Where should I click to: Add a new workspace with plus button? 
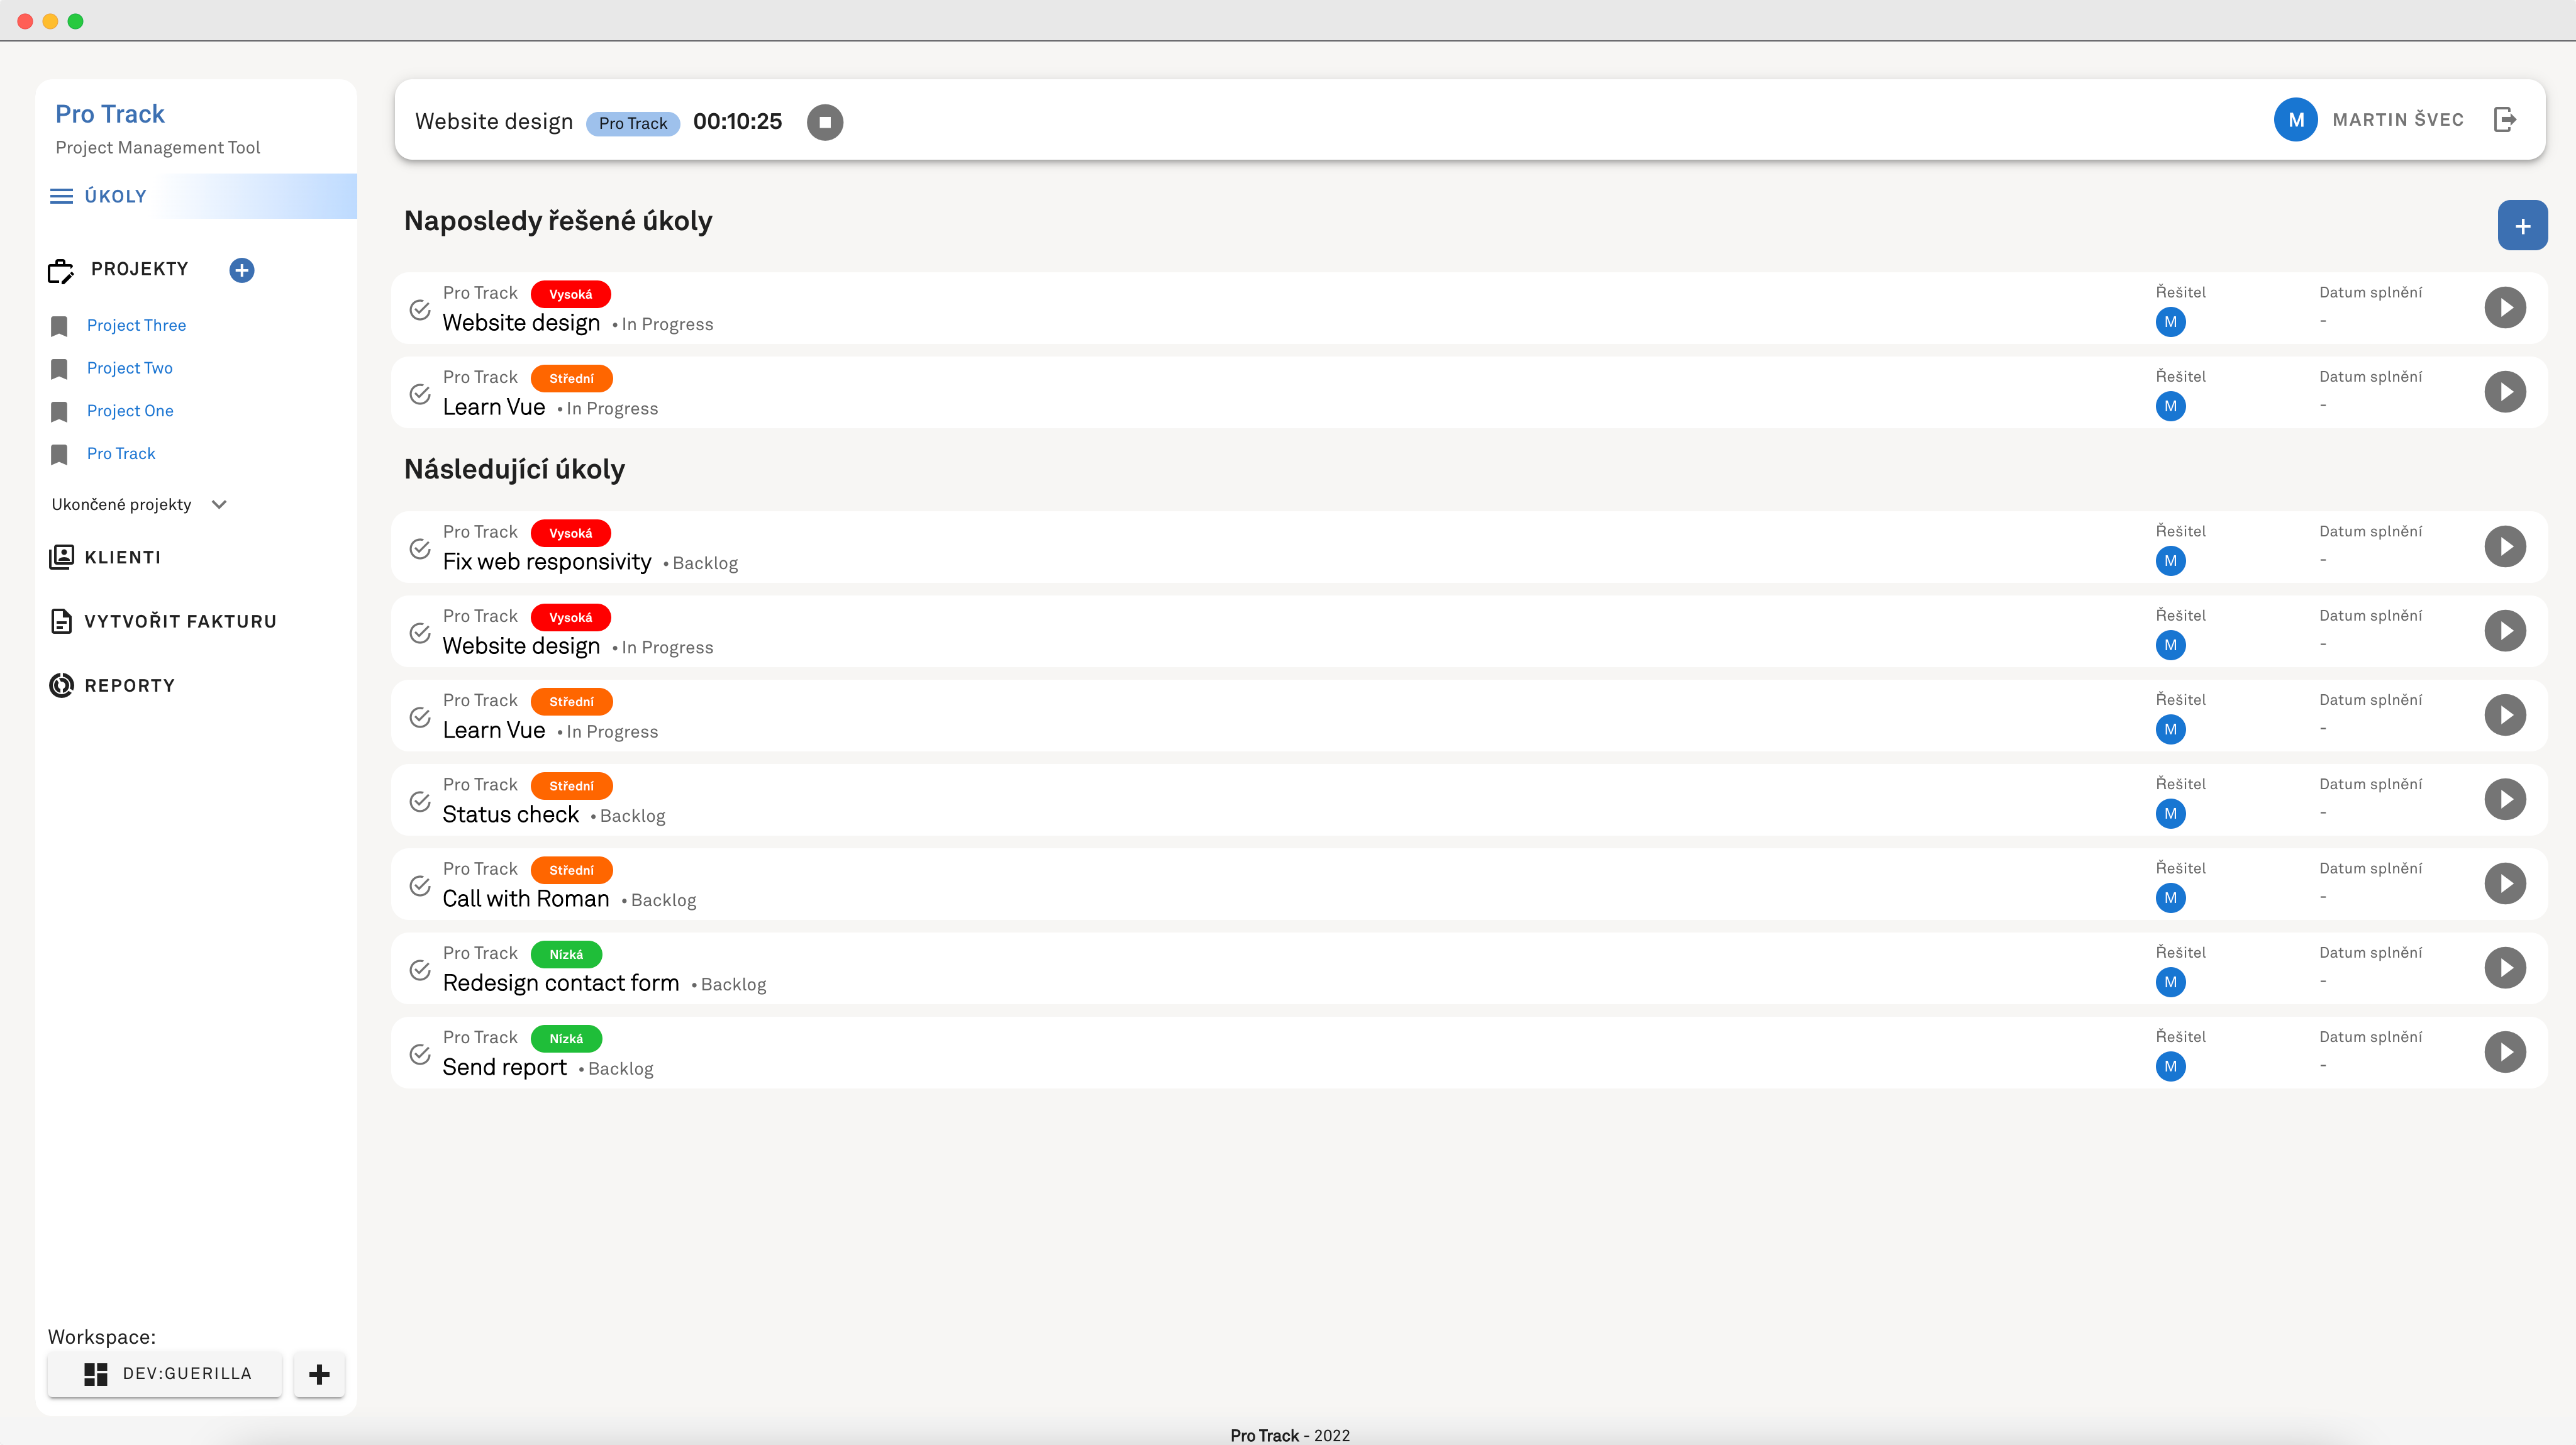click(319, 1374)
